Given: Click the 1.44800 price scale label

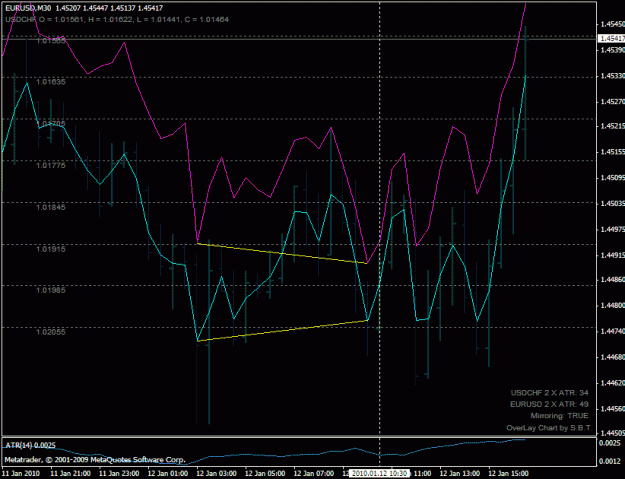Looking at the screenshot, I should click(613, 306).
